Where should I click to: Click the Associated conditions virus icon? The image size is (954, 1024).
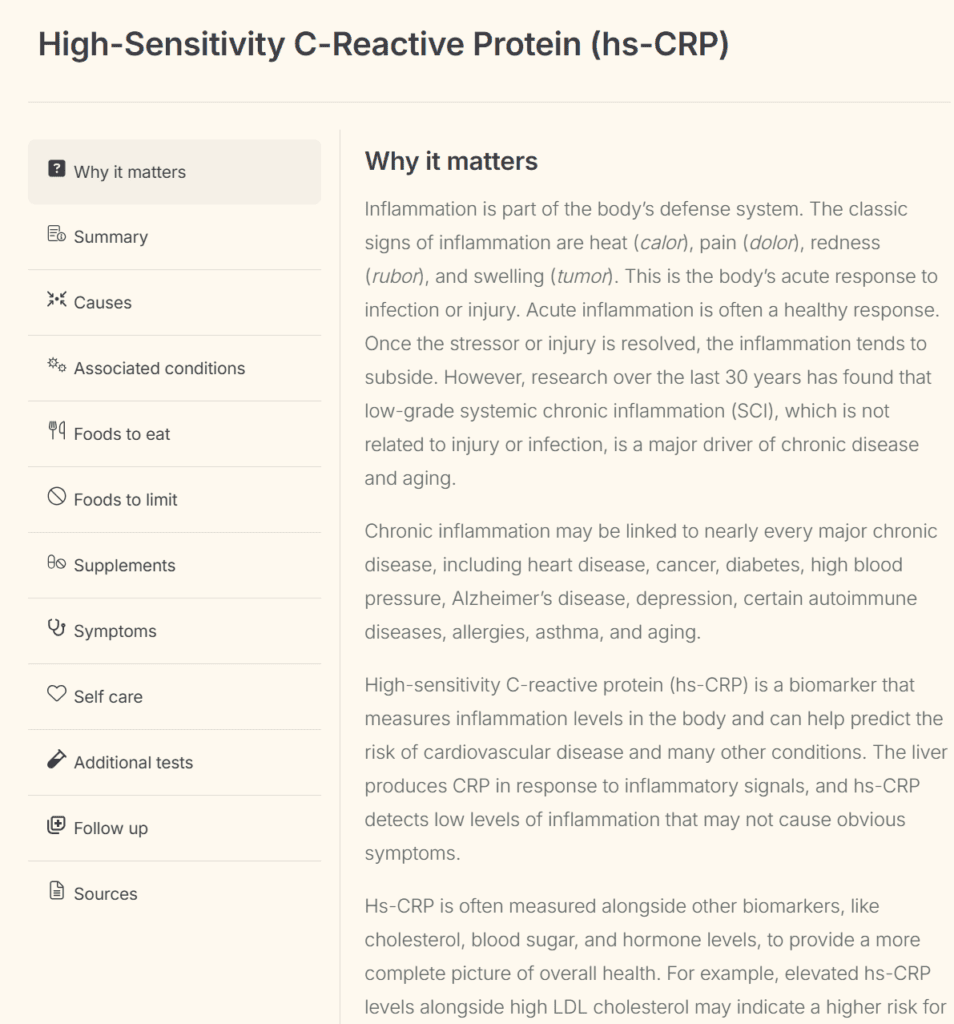pos(57,366)
